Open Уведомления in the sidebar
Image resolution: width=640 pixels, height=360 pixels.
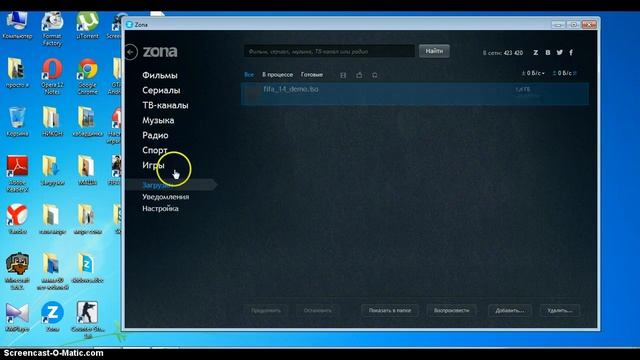tap(165, 197)
